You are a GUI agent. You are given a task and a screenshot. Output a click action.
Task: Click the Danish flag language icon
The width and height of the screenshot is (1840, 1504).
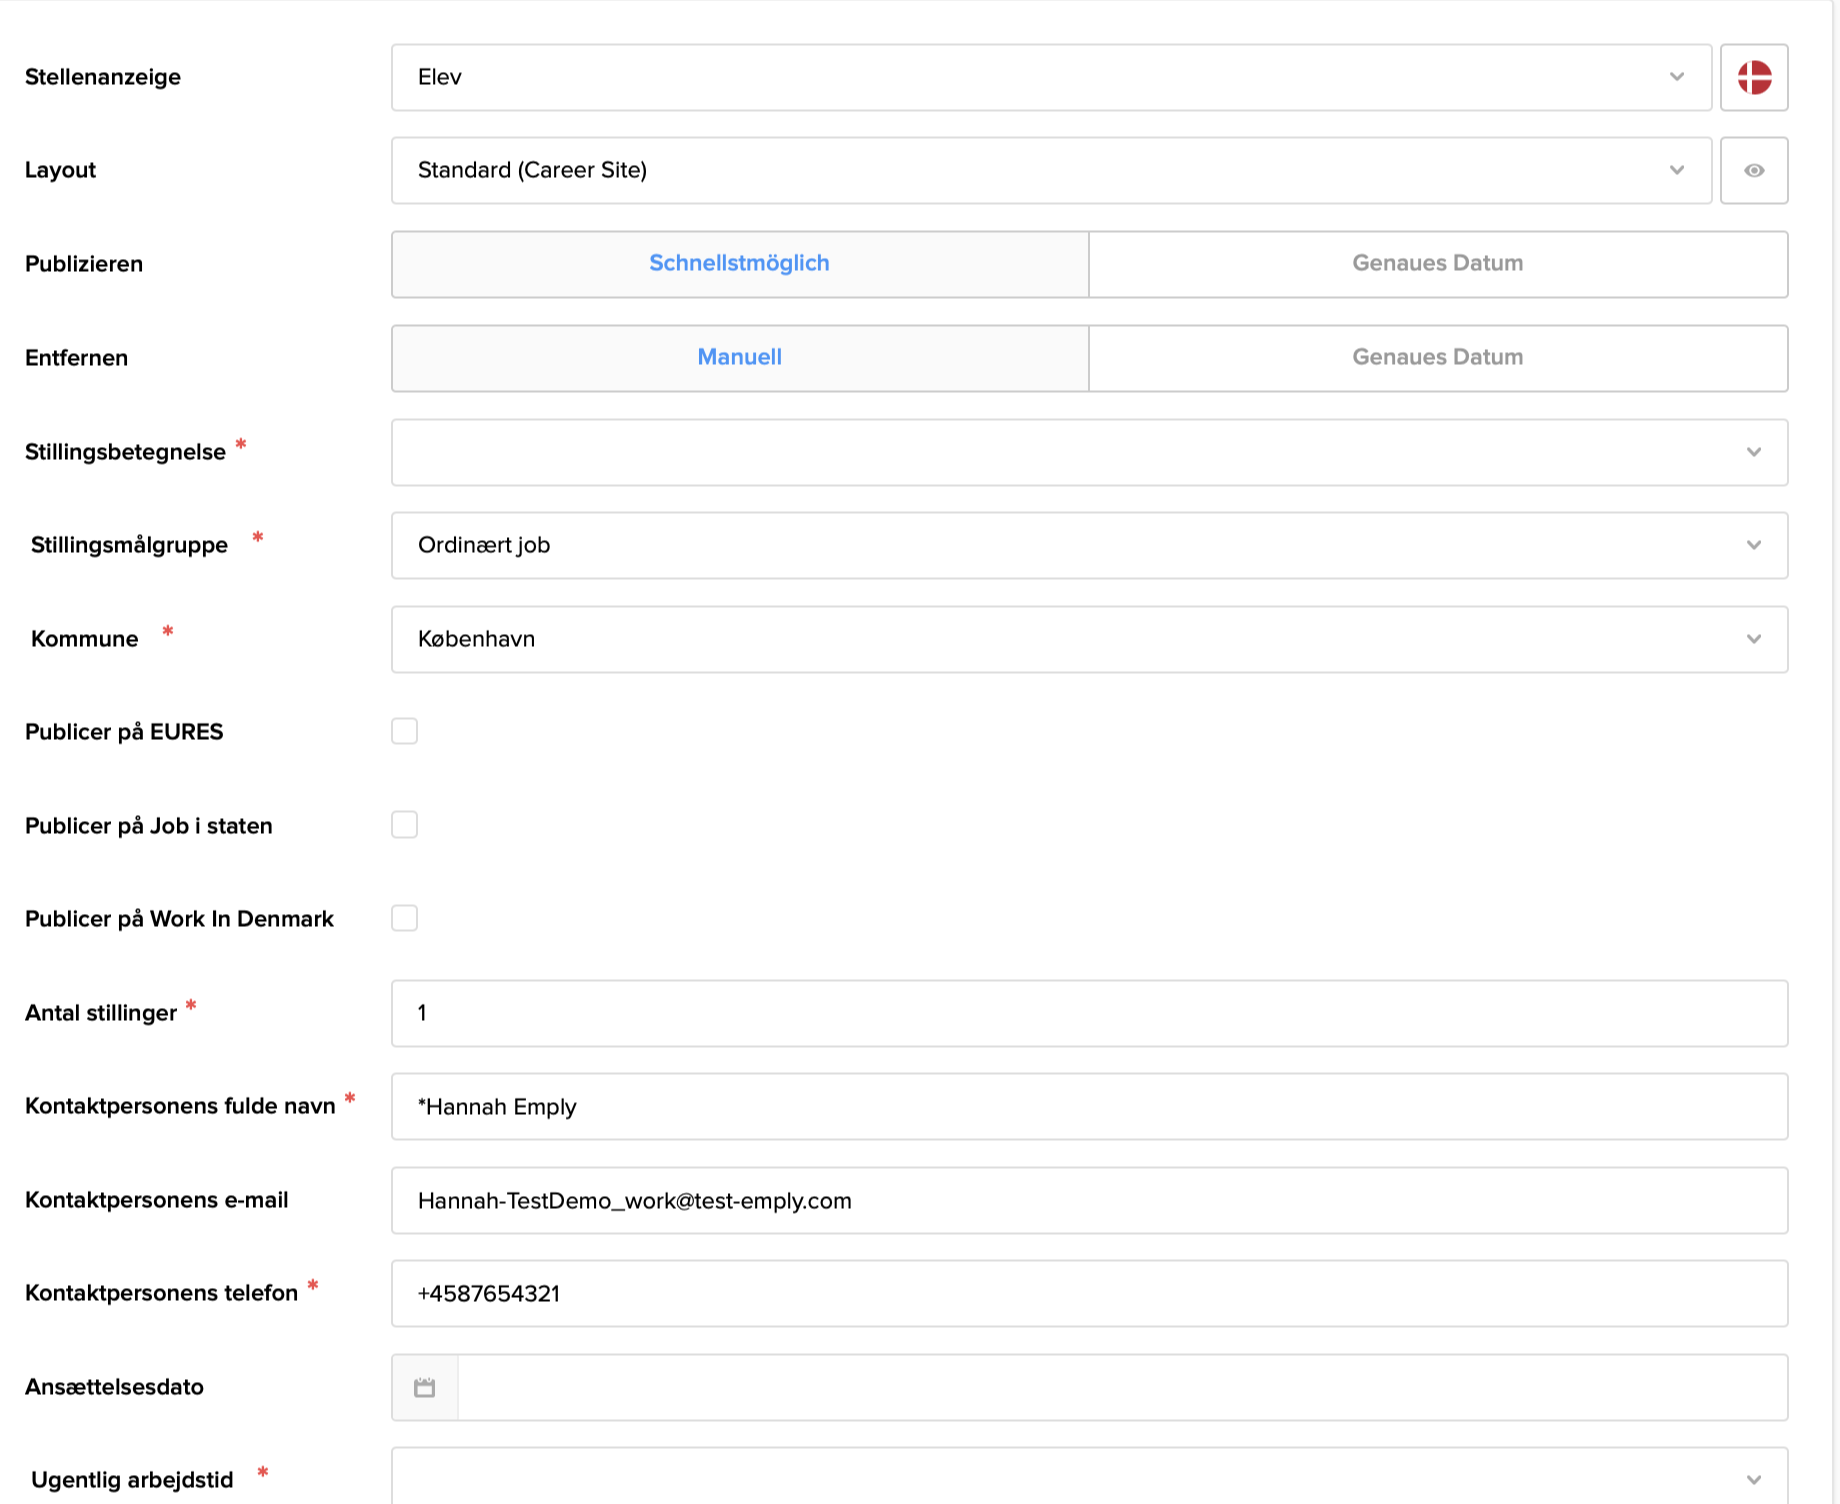1754,77
